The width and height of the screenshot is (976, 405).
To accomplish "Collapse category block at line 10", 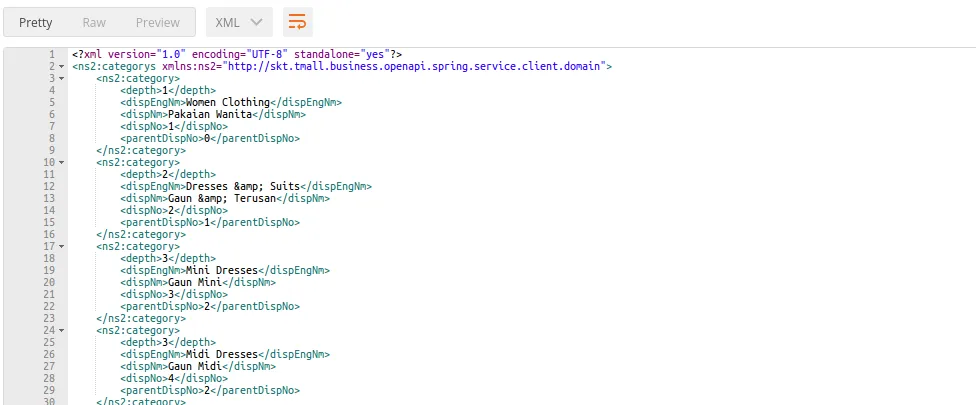I will point(62,162).
